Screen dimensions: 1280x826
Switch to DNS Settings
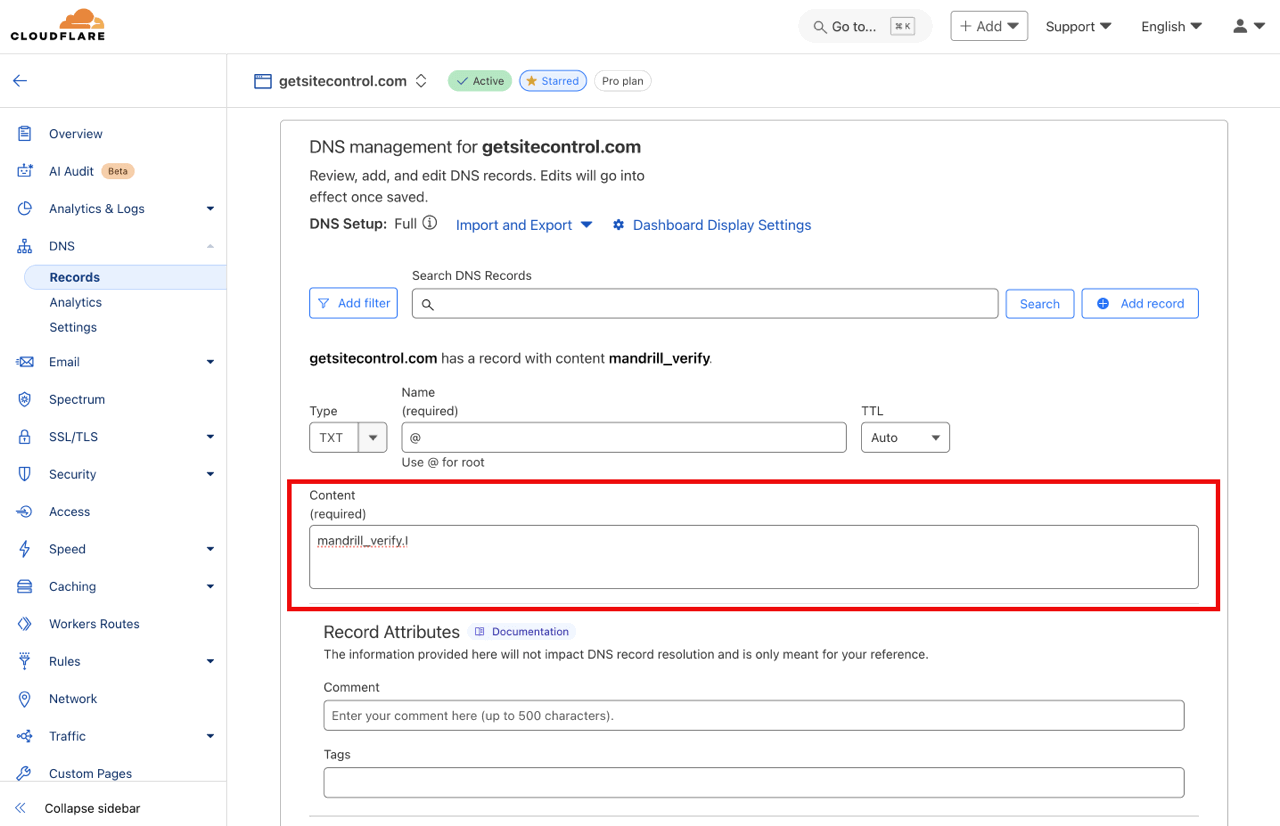coord(73,327)
